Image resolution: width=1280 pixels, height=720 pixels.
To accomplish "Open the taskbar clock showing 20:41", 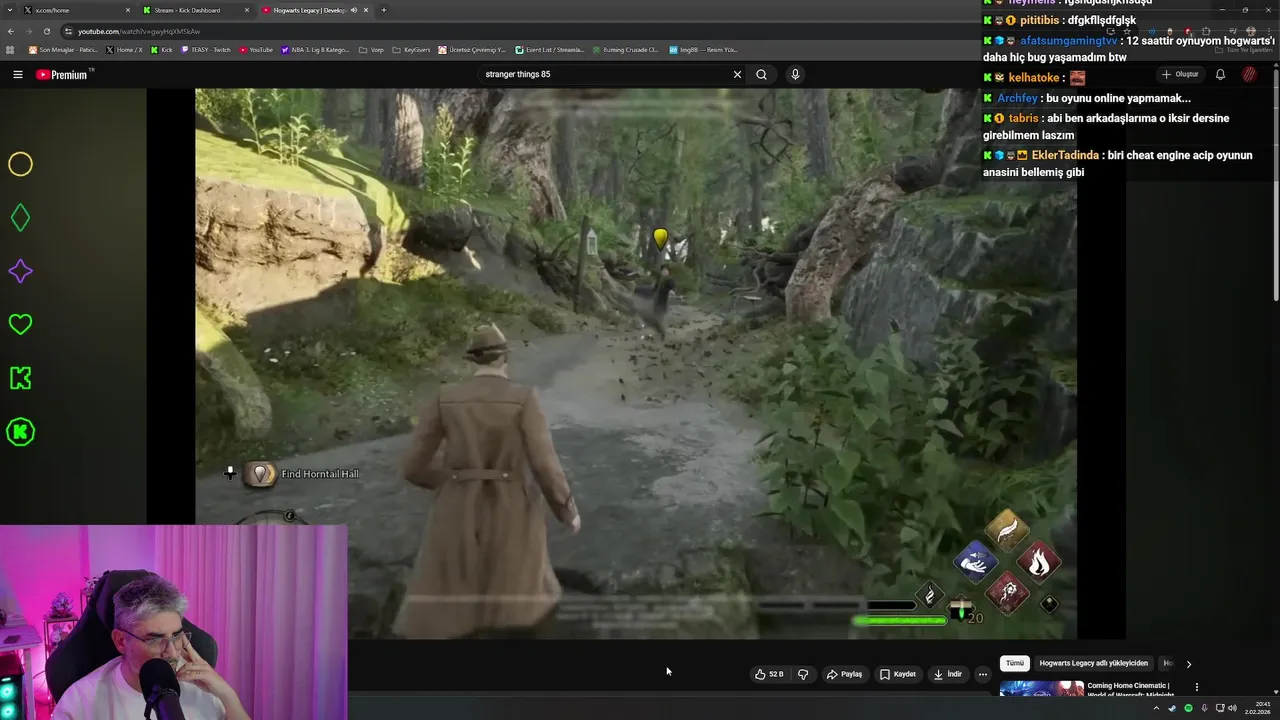I will pyautogui.click(x=1257, y=708).
